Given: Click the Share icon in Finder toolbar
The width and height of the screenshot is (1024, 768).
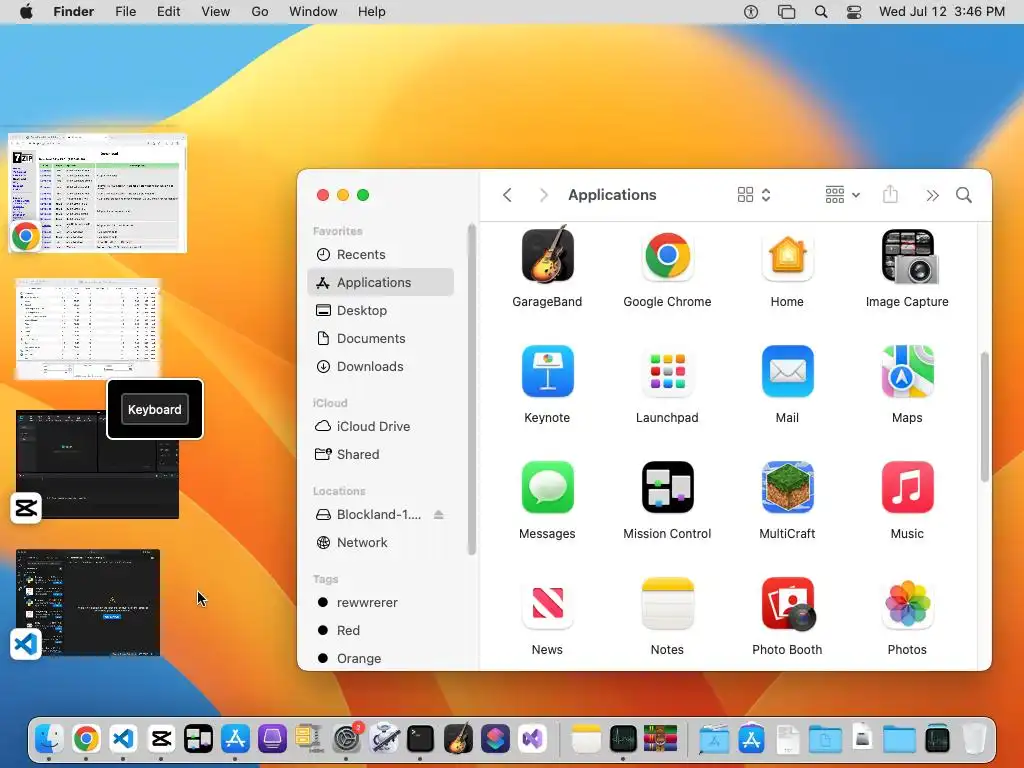Looking at the screenshot, I should [x=890, y=194].
